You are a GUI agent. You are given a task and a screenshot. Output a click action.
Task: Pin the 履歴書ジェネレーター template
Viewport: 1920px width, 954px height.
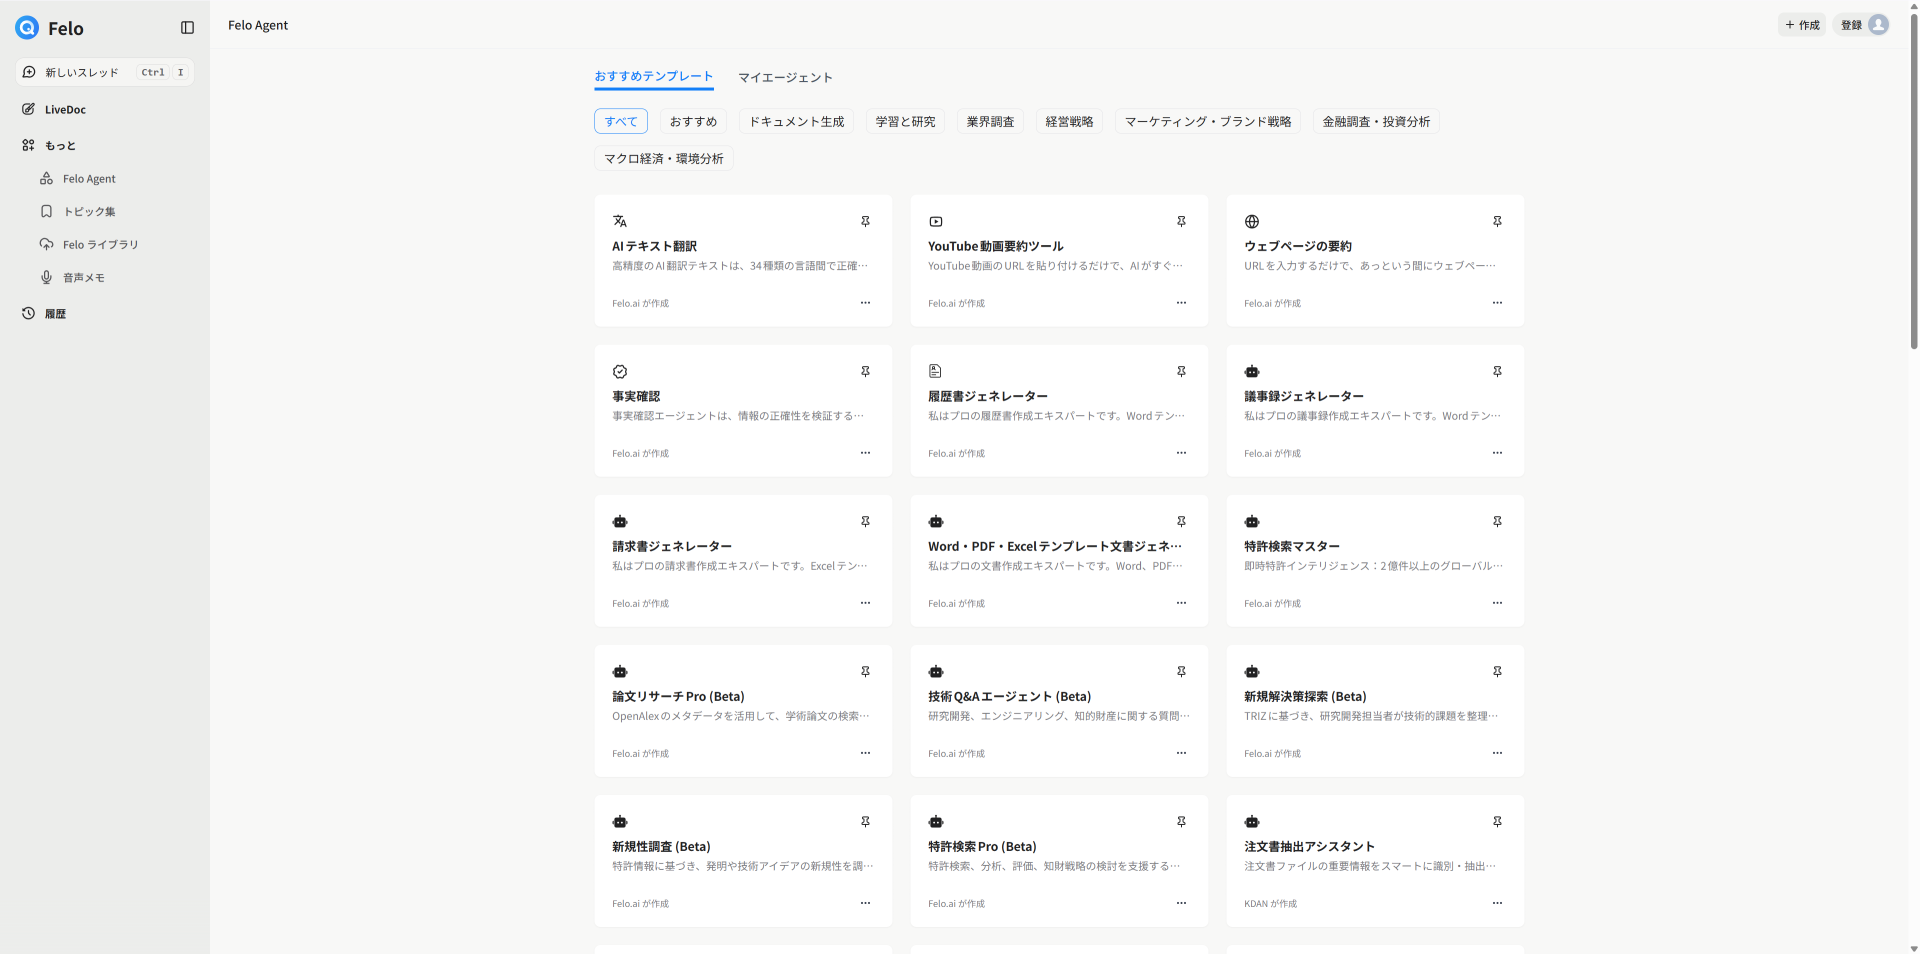(1181, 372)
